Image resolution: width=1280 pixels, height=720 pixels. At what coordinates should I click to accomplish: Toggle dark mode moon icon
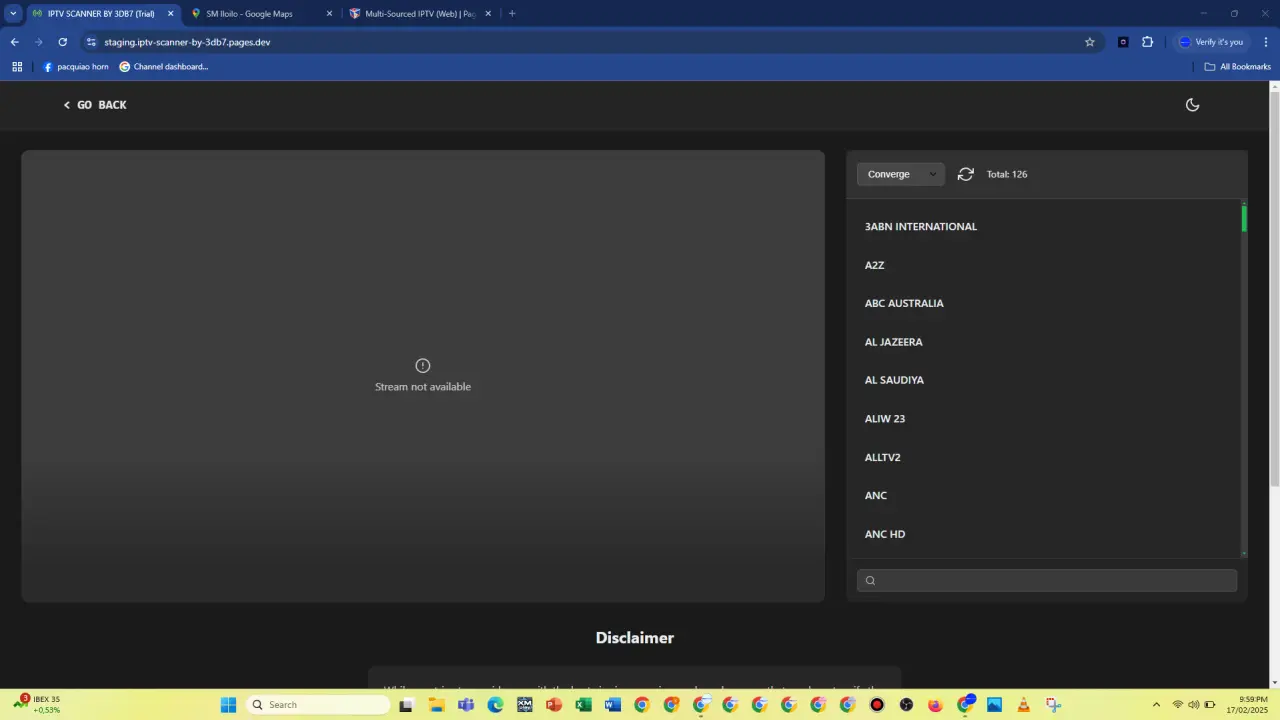click(1192, 105)
